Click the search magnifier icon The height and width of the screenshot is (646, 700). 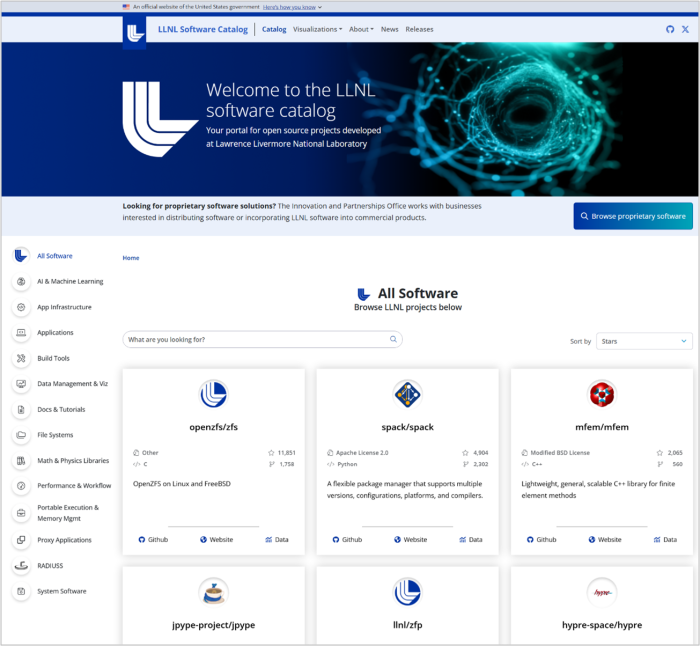[x=393, y=340]
